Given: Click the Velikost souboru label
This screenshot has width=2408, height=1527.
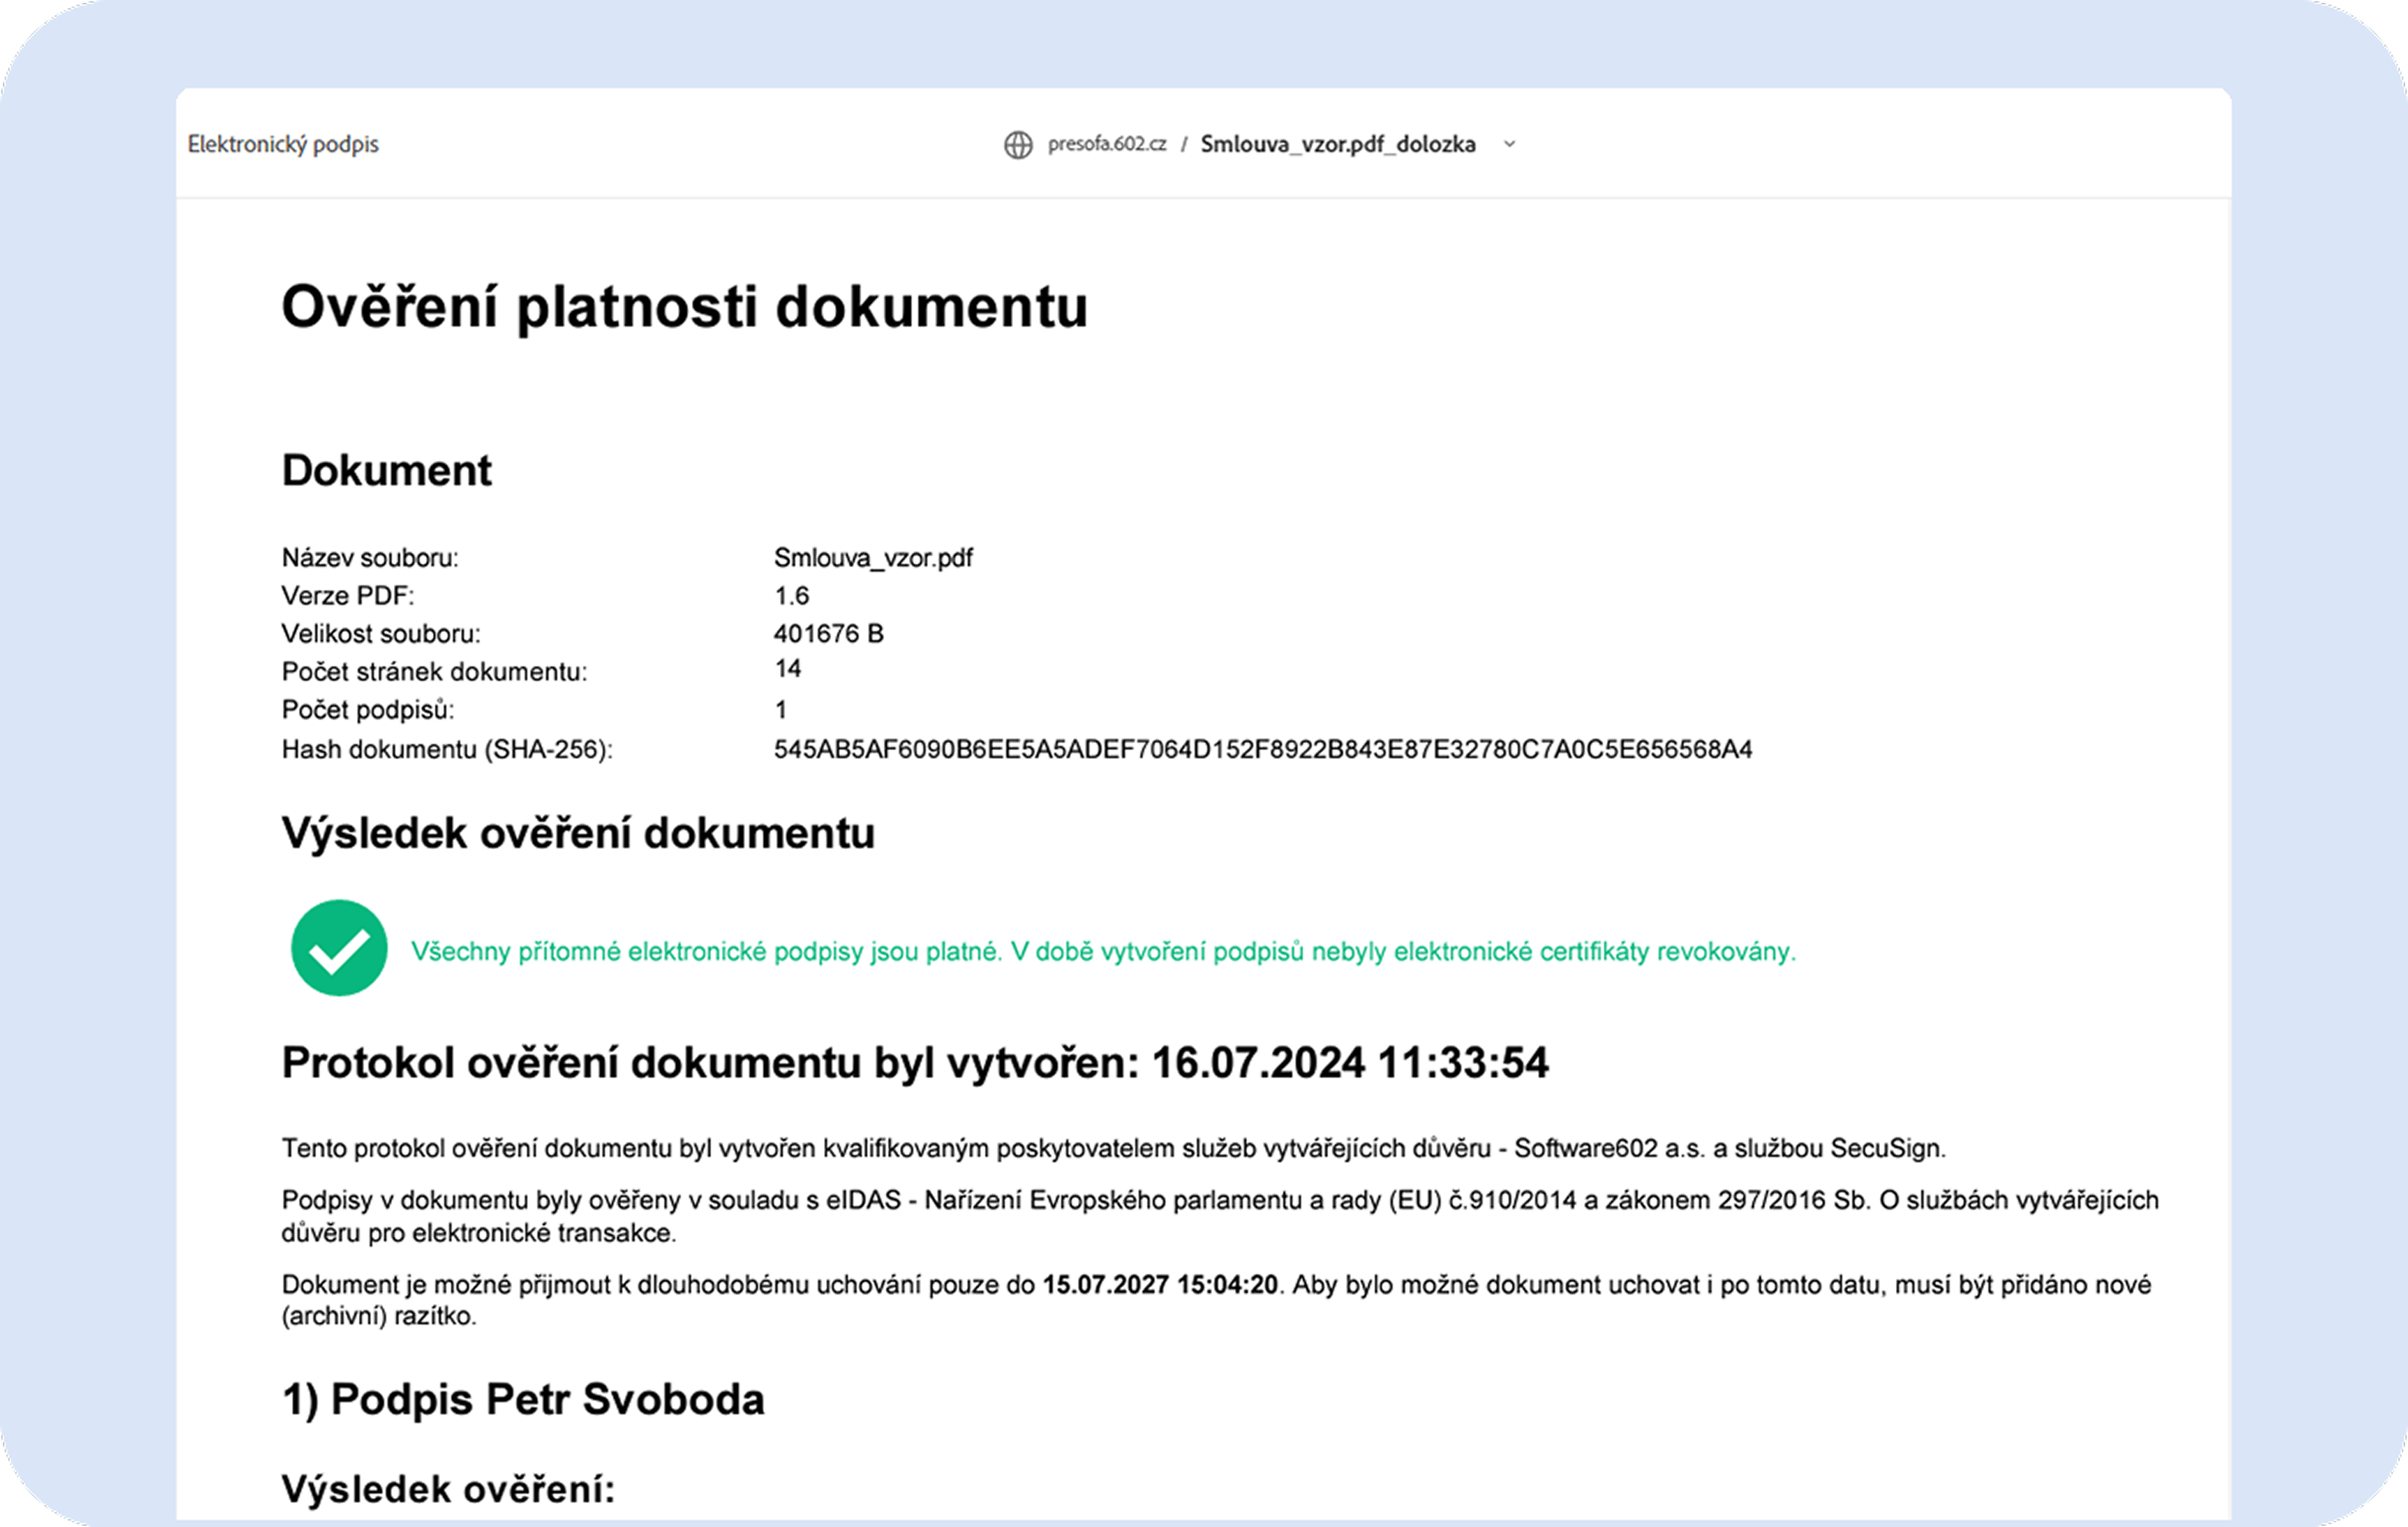Looking at the screenshot, I should pos(381,634).
